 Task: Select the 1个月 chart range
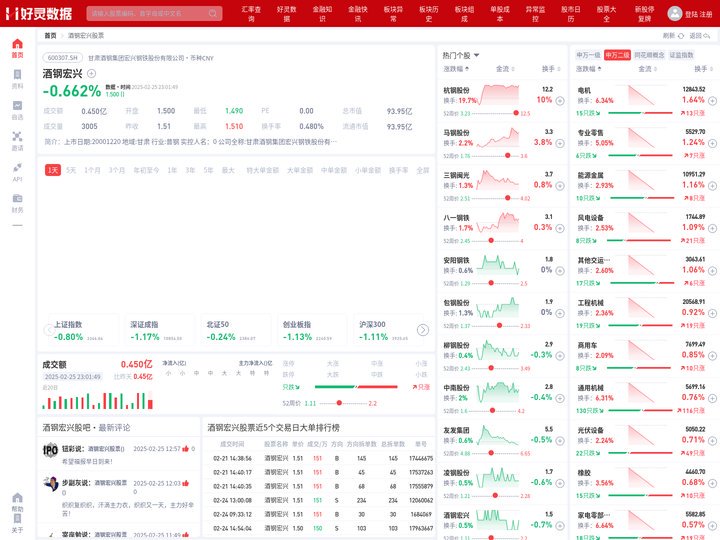coord(92,170)
